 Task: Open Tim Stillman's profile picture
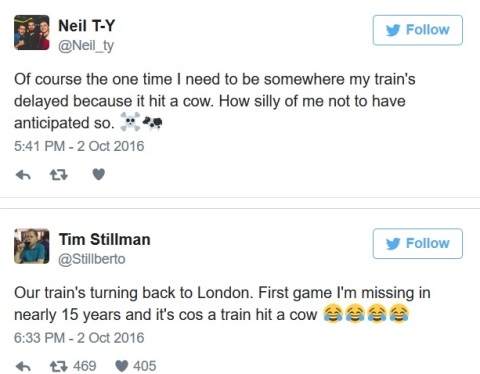32,246
